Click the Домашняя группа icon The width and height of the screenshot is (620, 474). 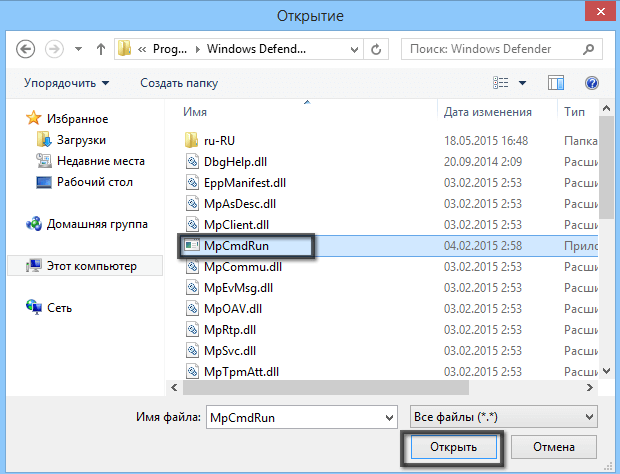34,224
